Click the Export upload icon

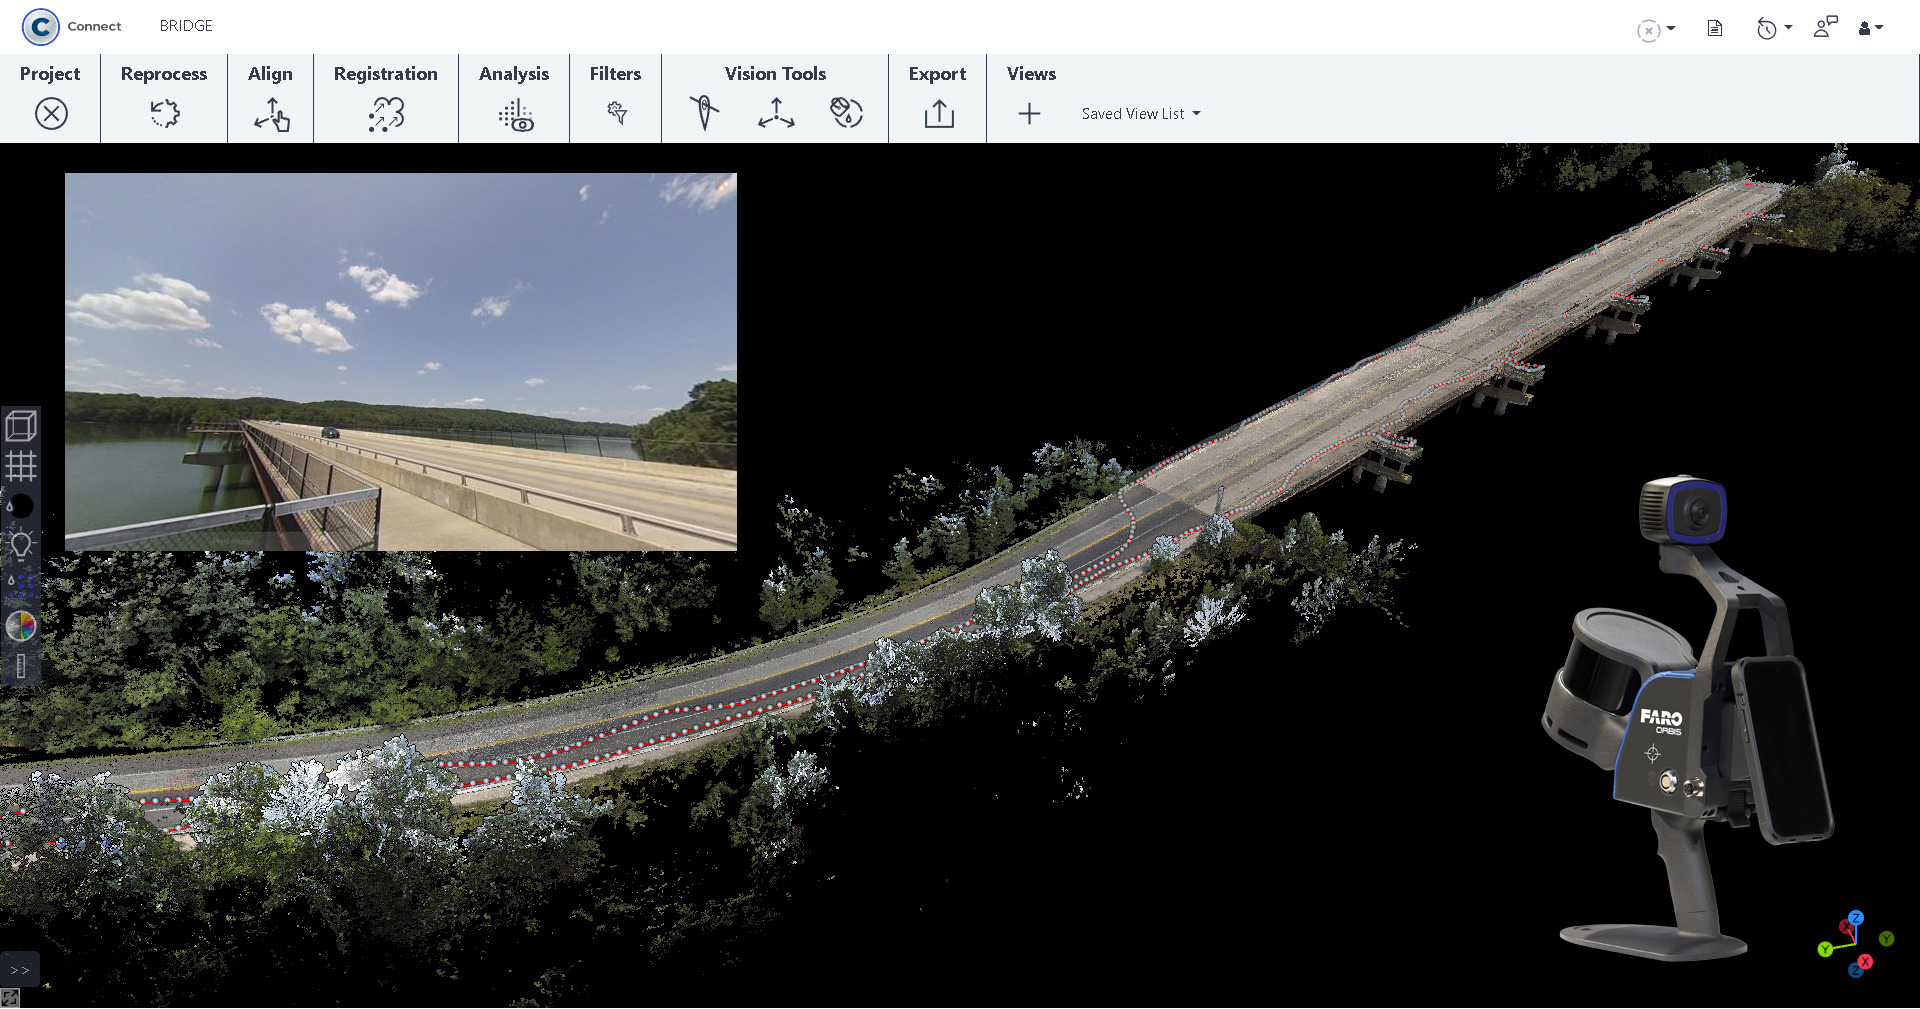[x=939, y=113]
